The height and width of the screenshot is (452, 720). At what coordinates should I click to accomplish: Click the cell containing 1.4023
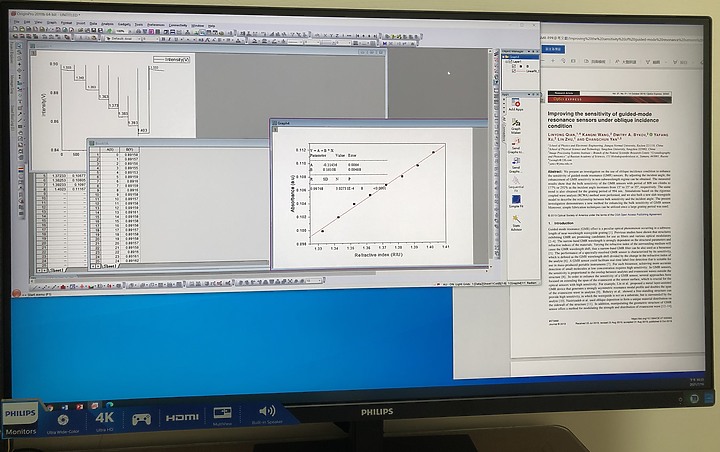click(x=59, y=189)
